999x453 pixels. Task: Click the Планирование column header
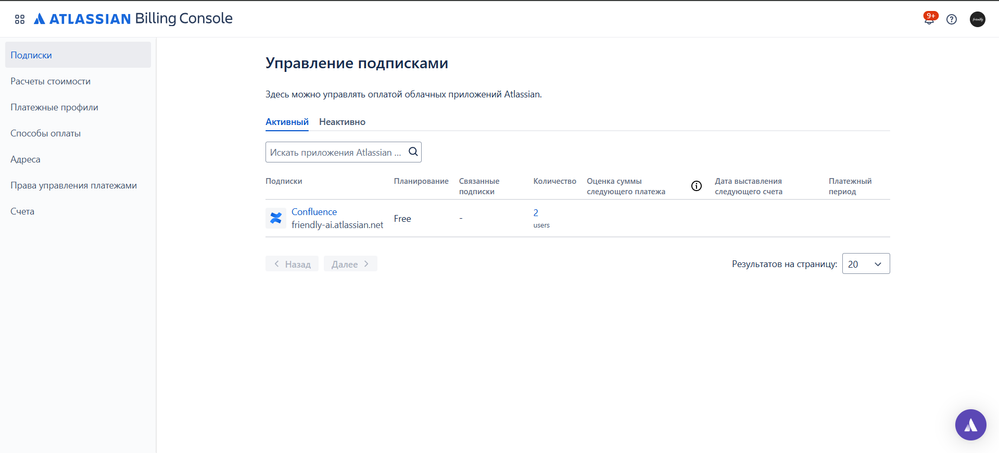point(421,181)
